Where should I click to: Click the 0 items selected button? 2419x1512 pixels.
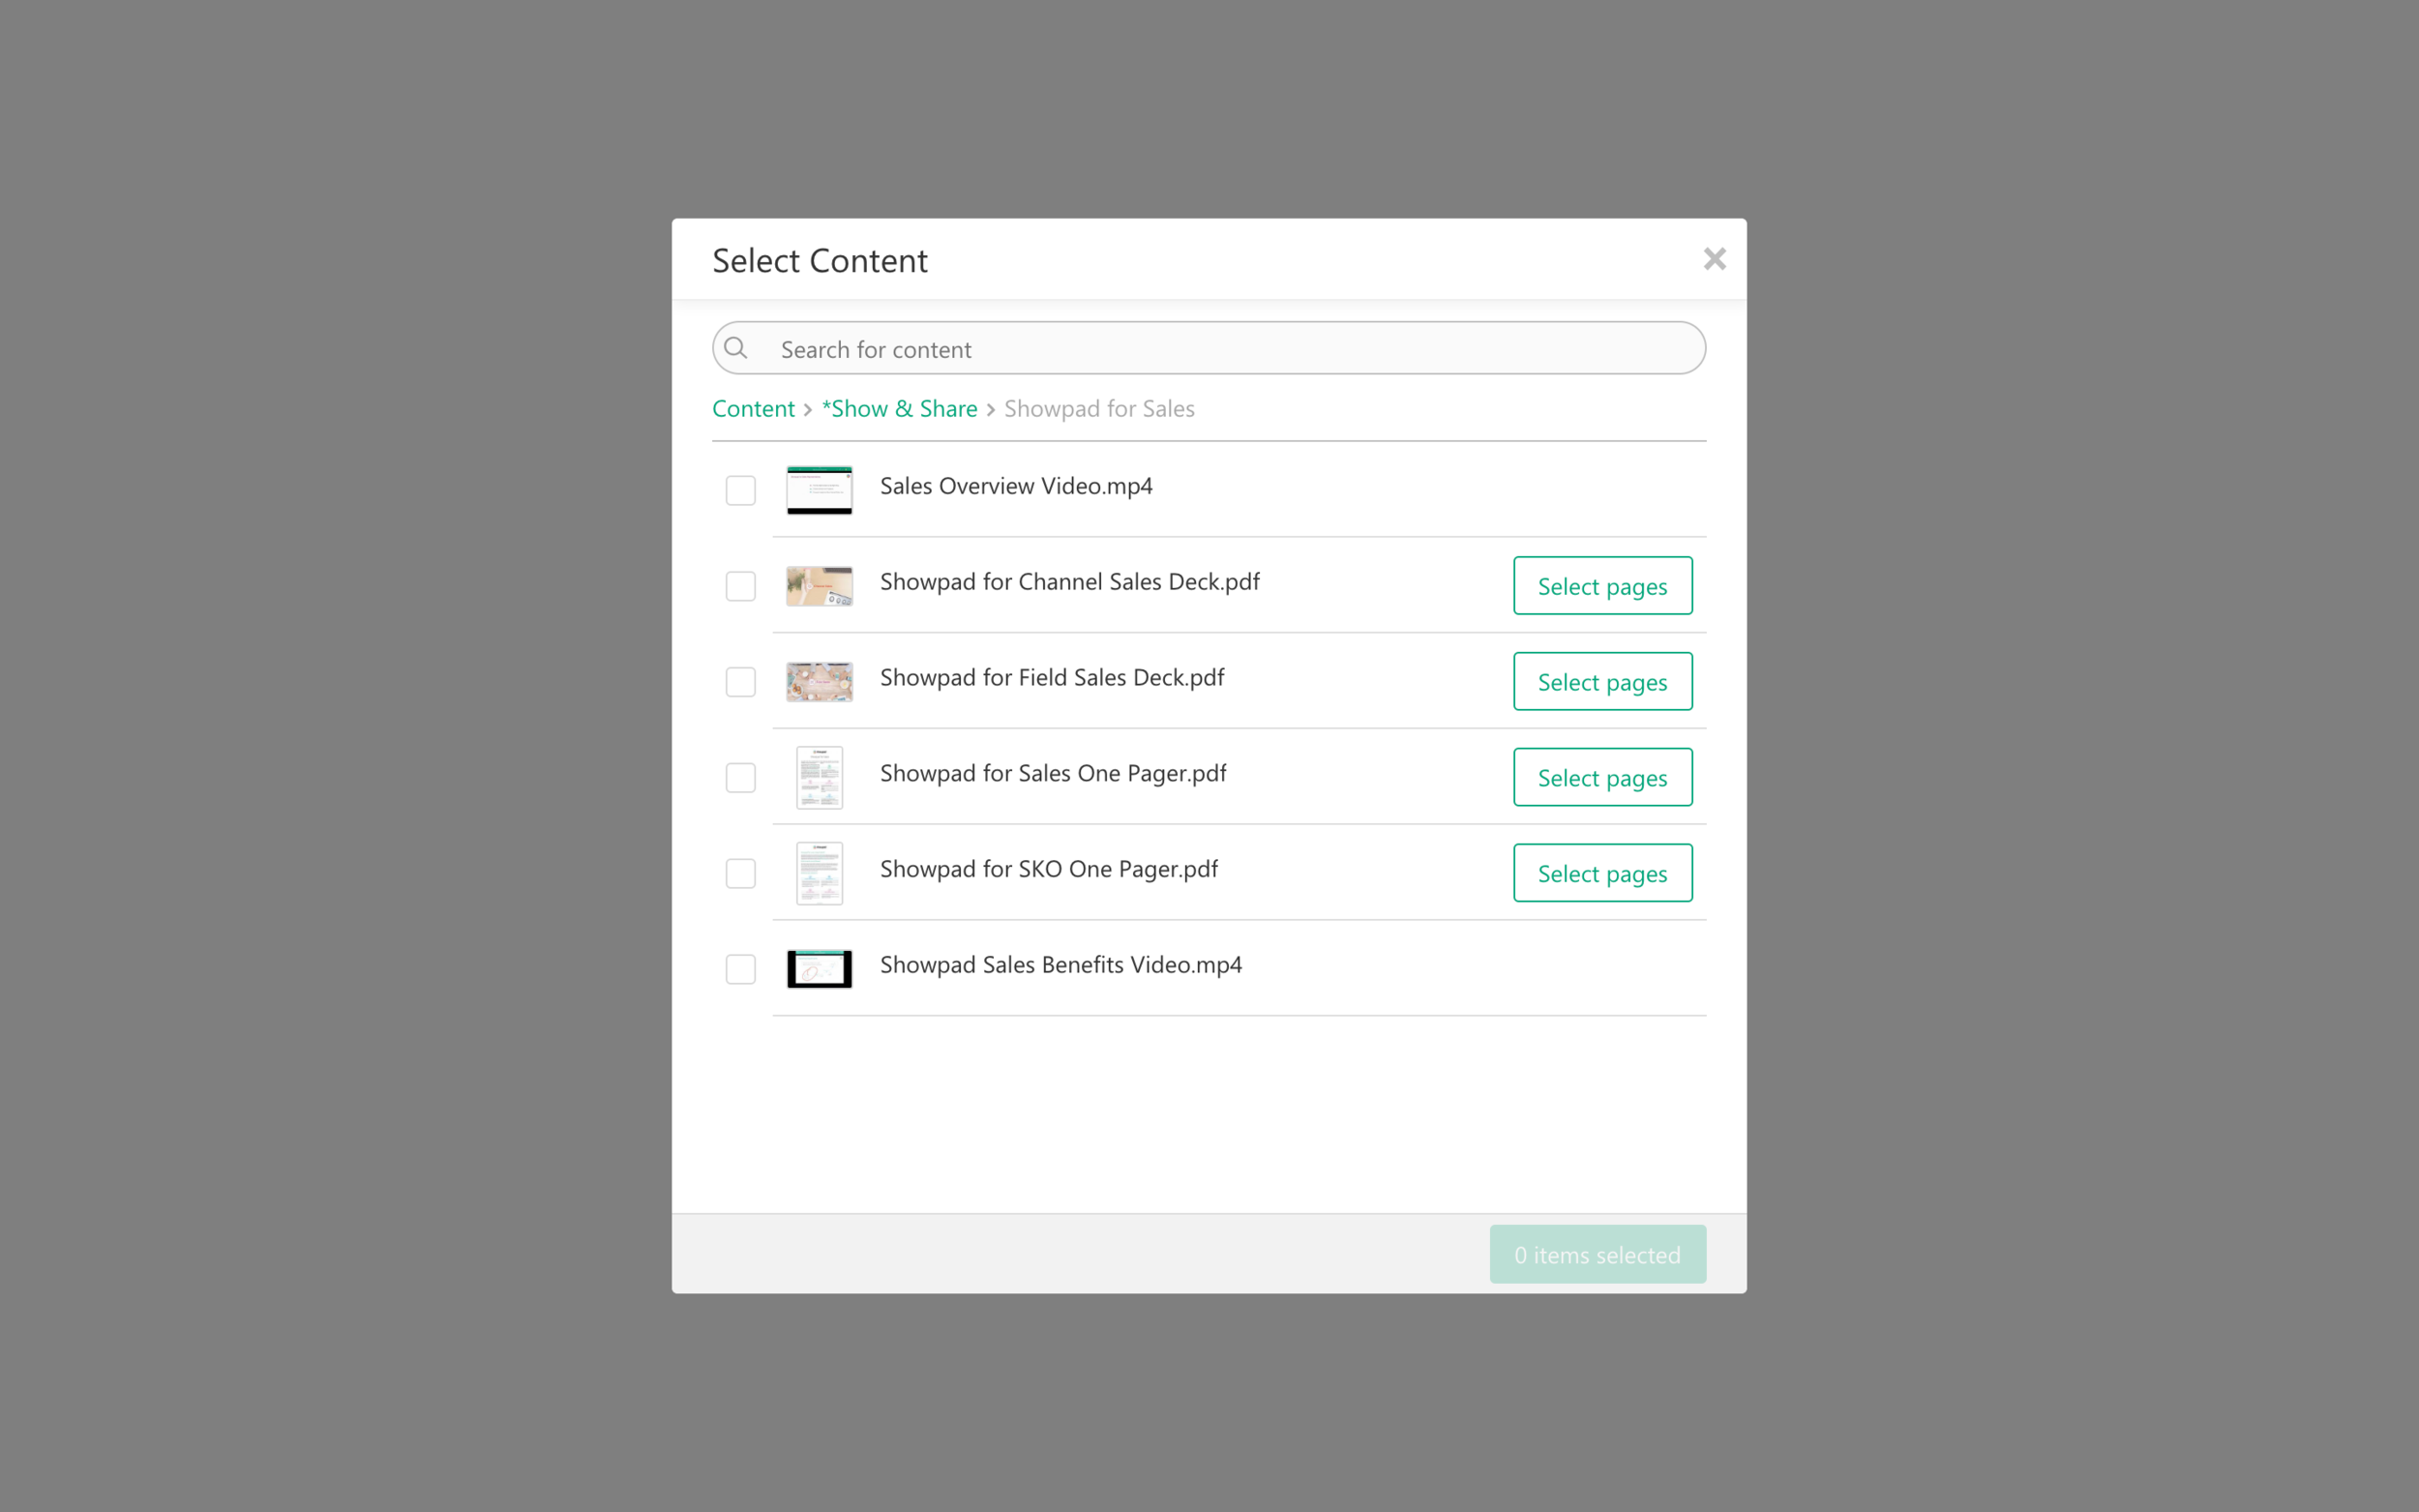(1597, 1254)
